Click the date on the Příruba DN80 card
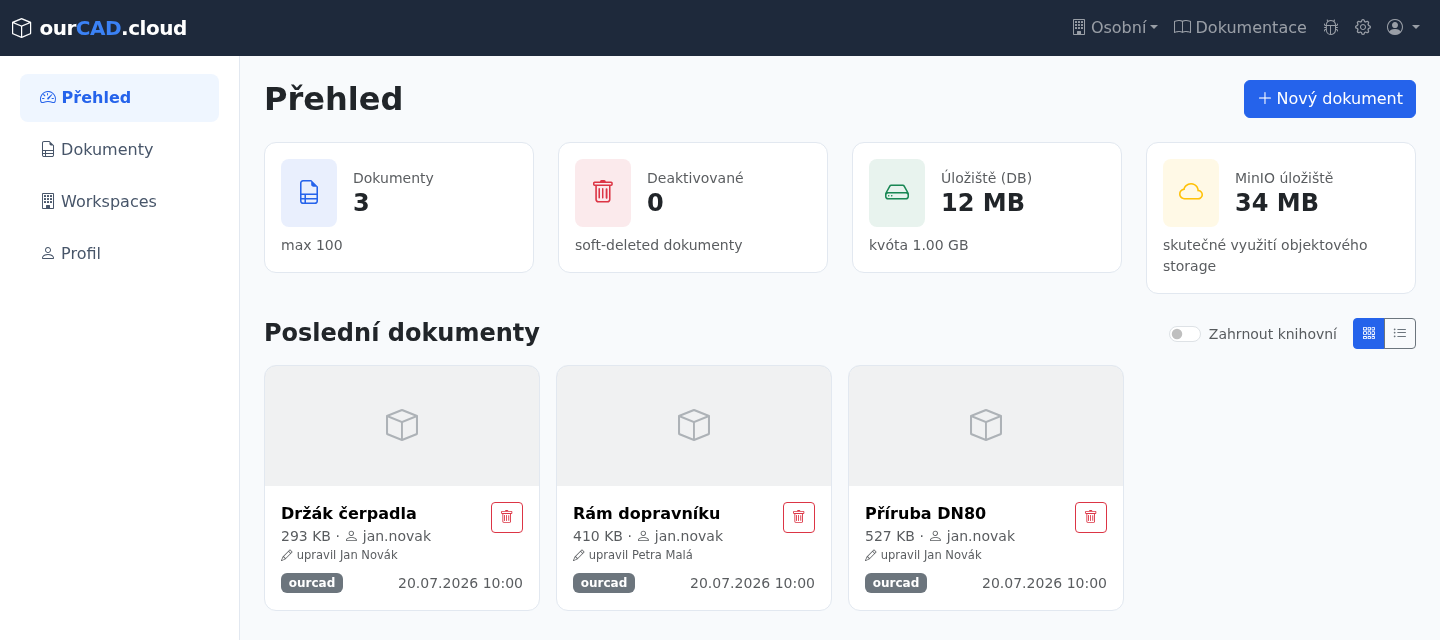 tap(1044, 583)
